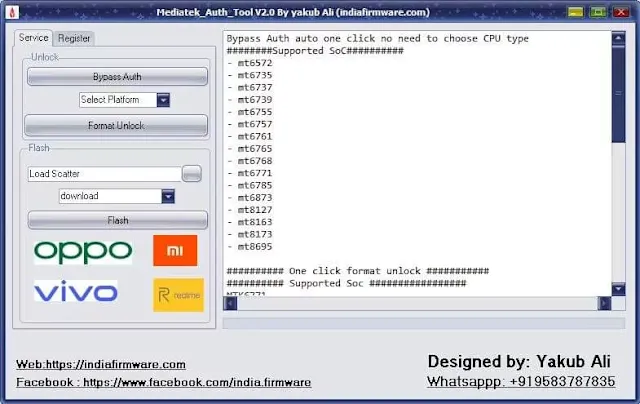Viewport: 640px width, 404px height.
Task: Click the 'Bypass Auth auto one click' log line
Action: point(378,39)
